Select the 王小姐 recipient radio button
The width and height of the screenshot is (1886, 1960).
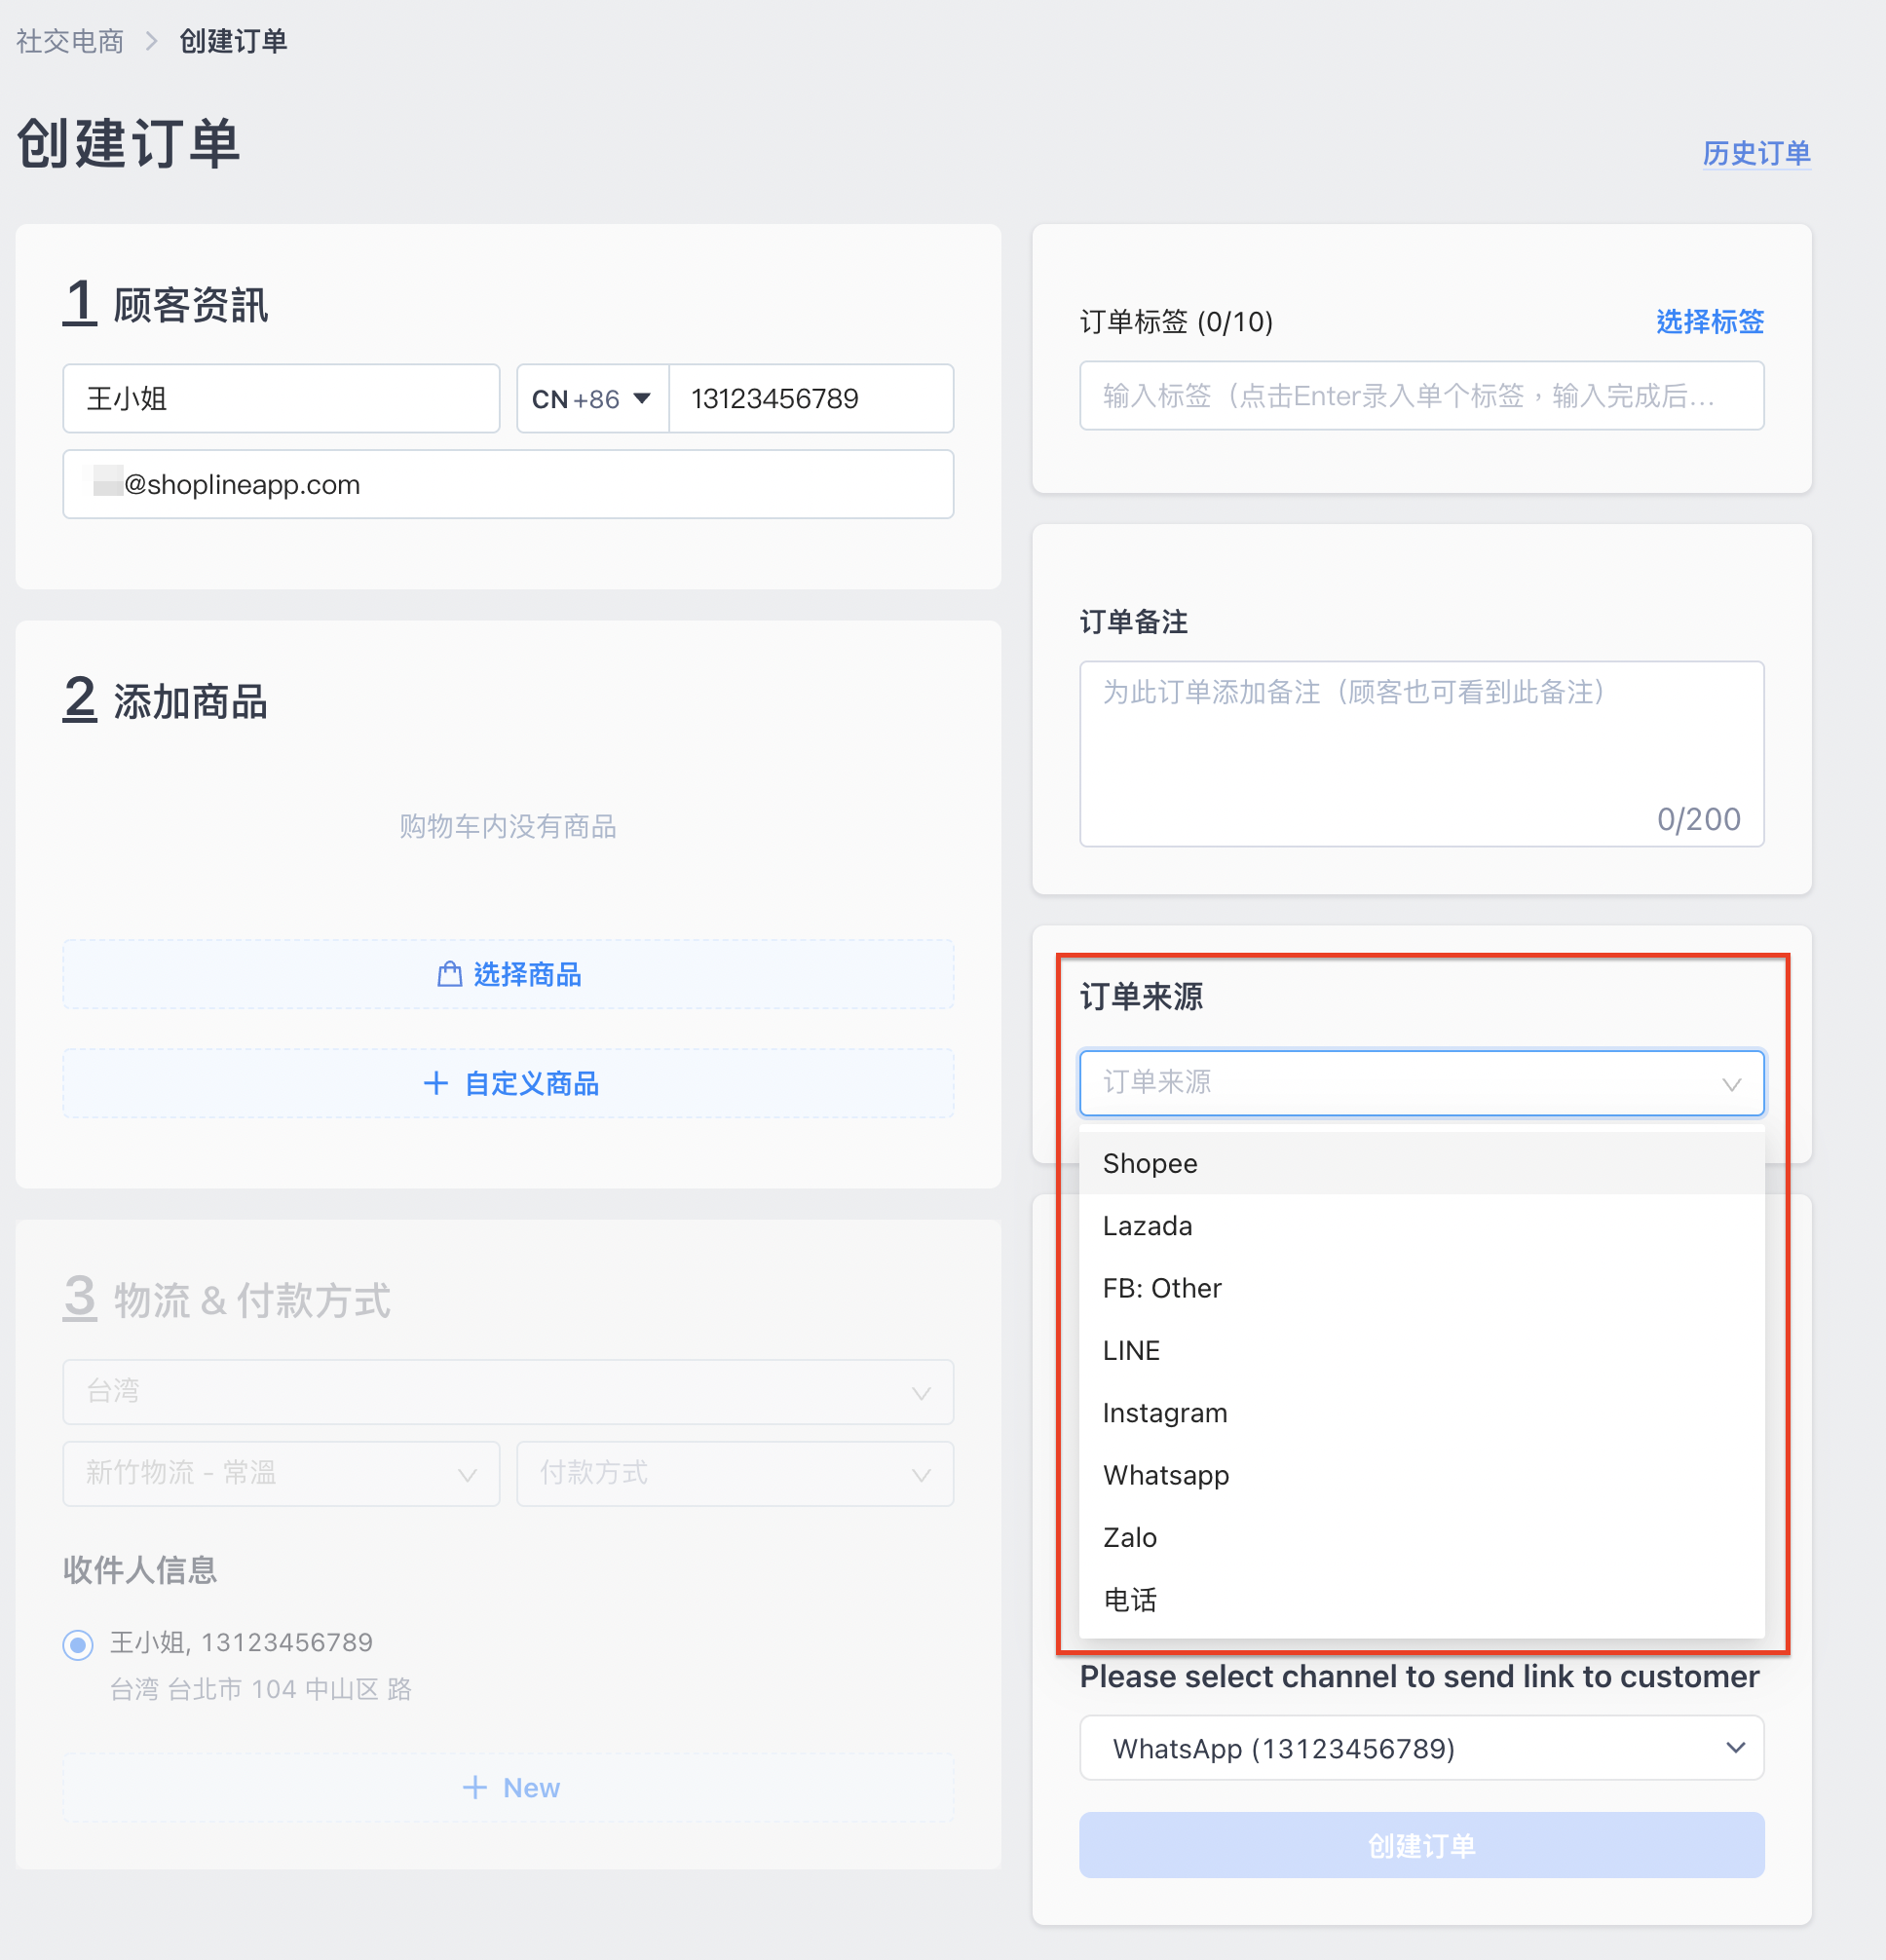coord(78,1644)
